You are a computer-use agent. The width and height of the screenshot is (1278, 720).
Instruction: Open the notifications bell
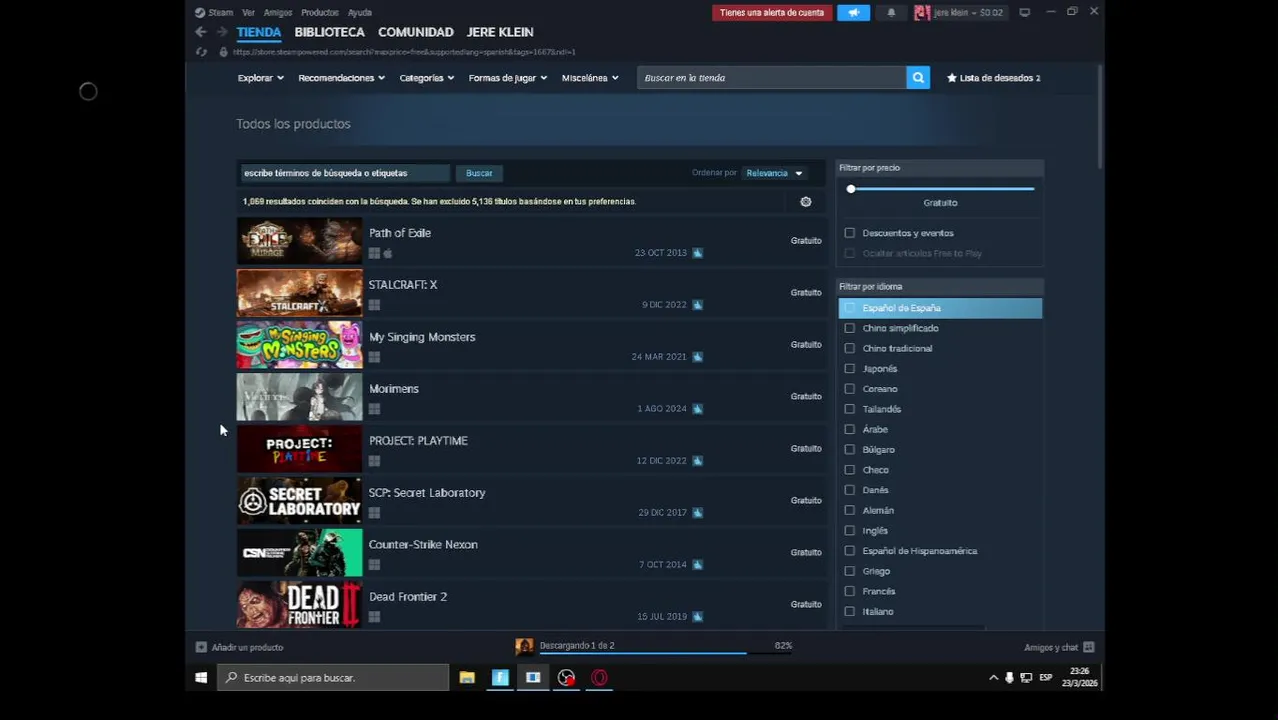click(891, 13)
